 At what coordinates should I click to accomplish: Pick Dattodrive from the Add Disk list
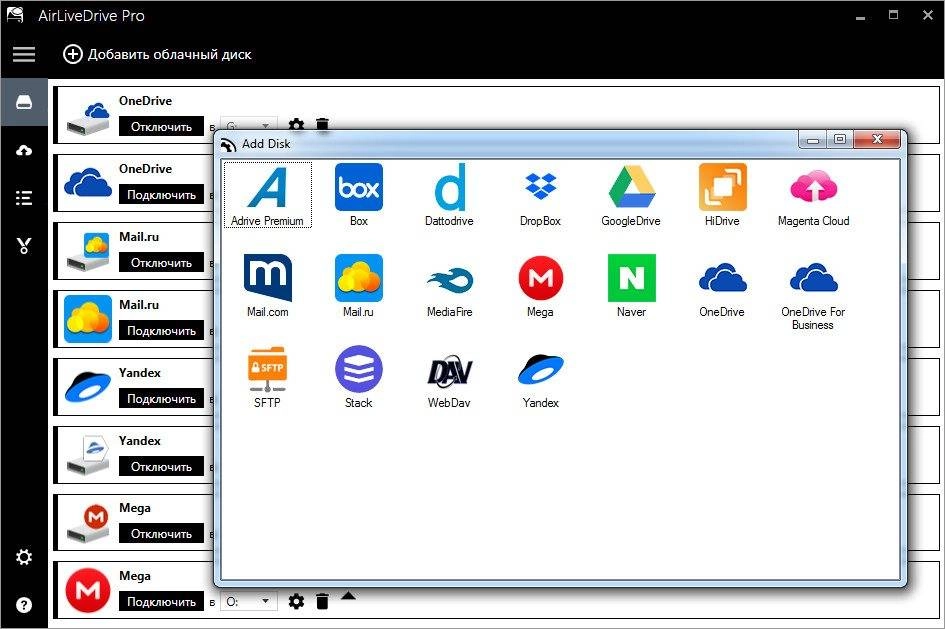pyautogui.click(x=449, y=195)
